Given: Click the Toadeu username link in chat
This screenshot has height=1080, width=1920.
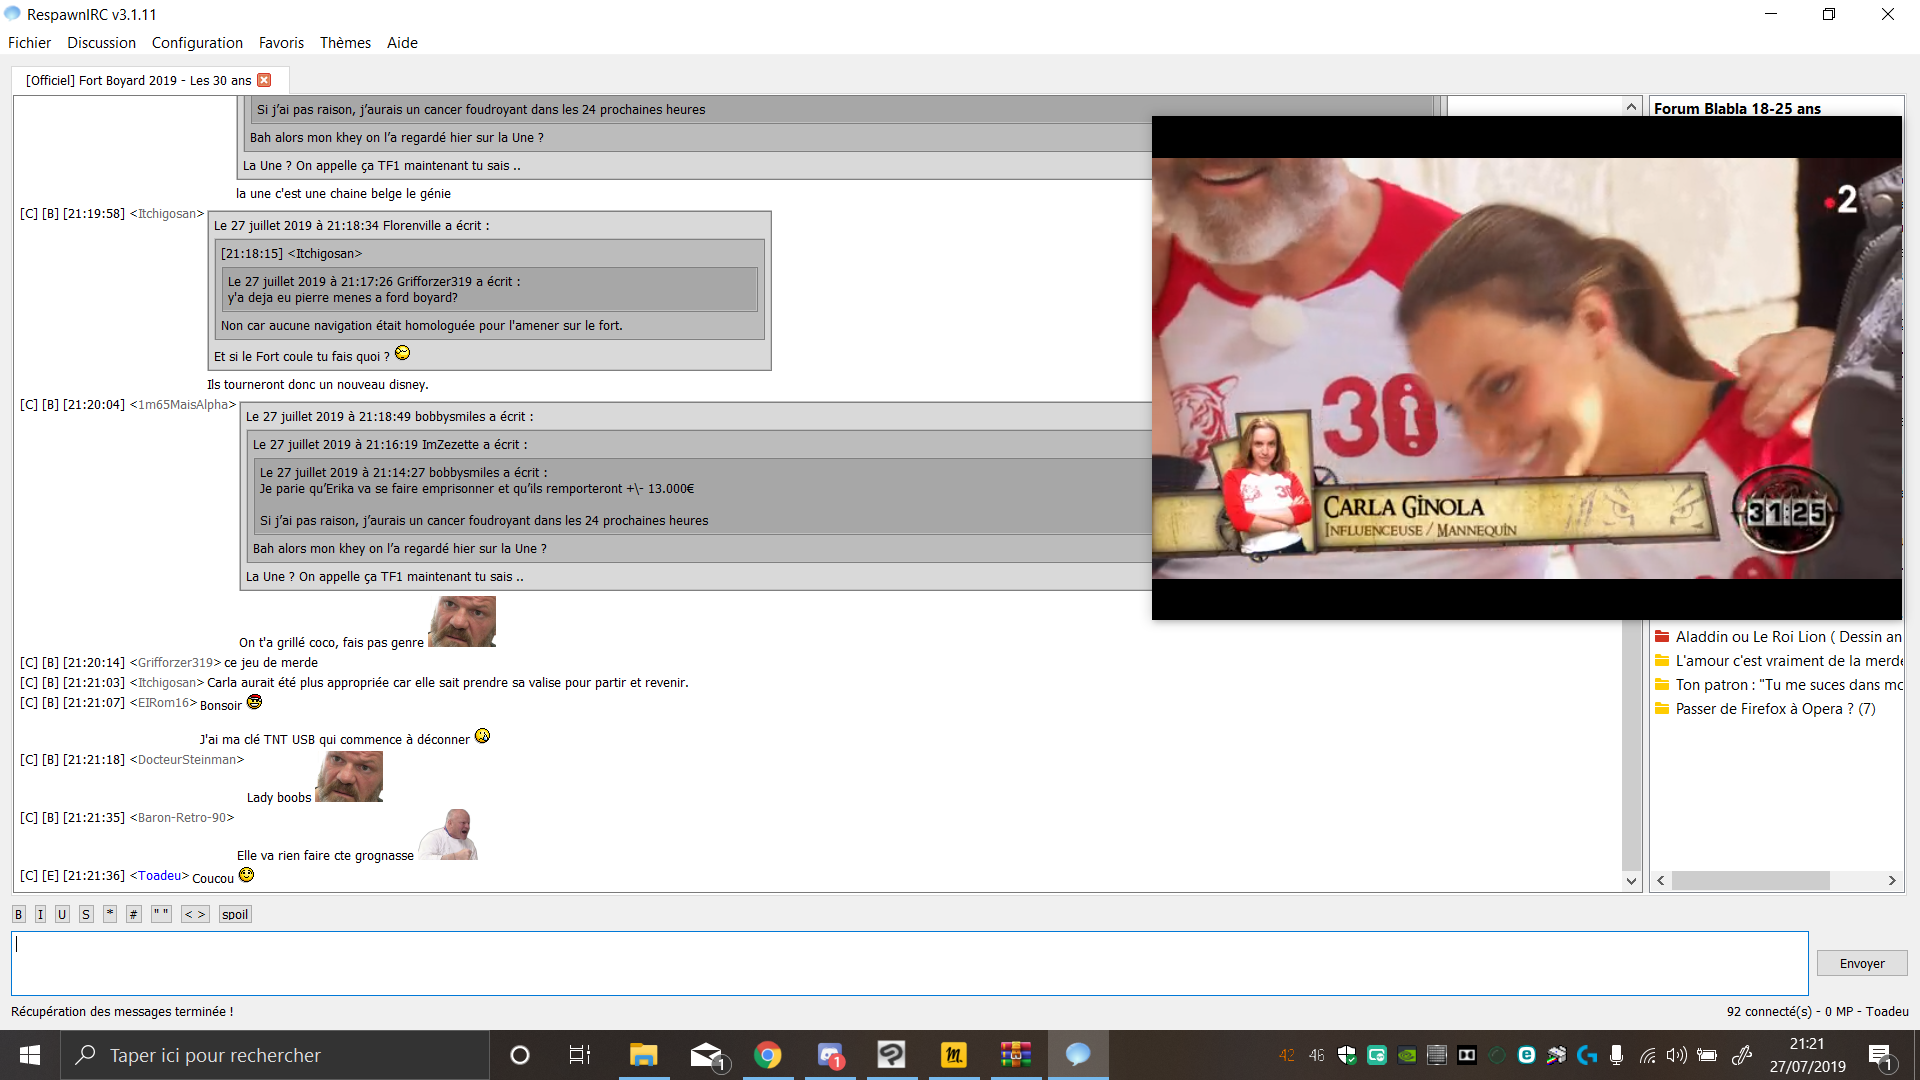Looking at the screenshot, I should click(x=160, y=876).
